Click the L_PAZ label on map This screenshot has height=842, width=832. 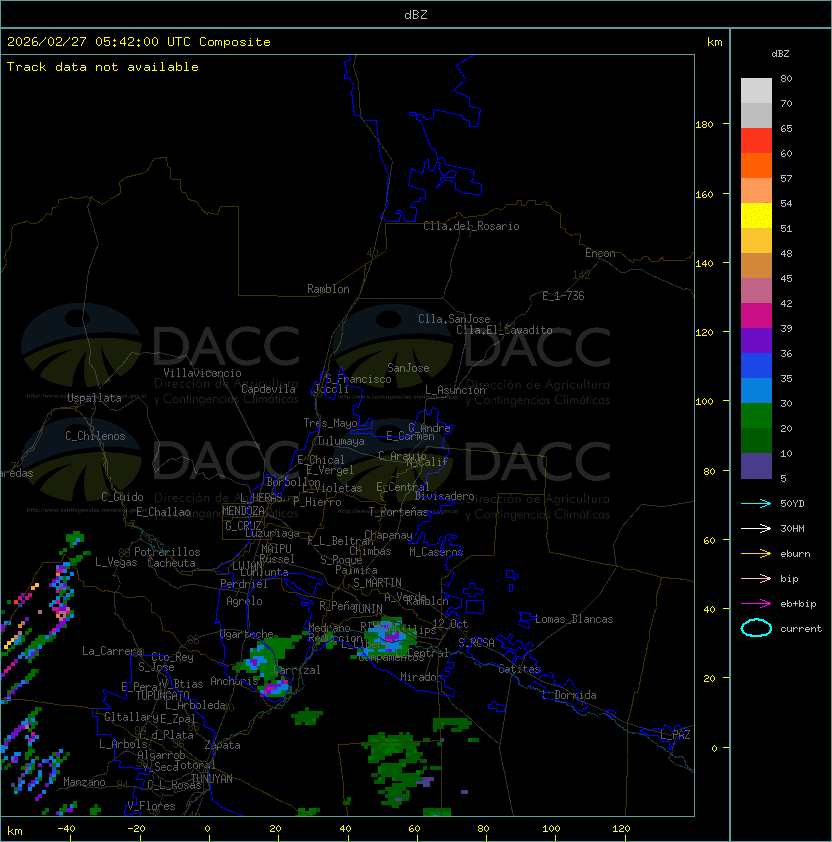(675, 735)
